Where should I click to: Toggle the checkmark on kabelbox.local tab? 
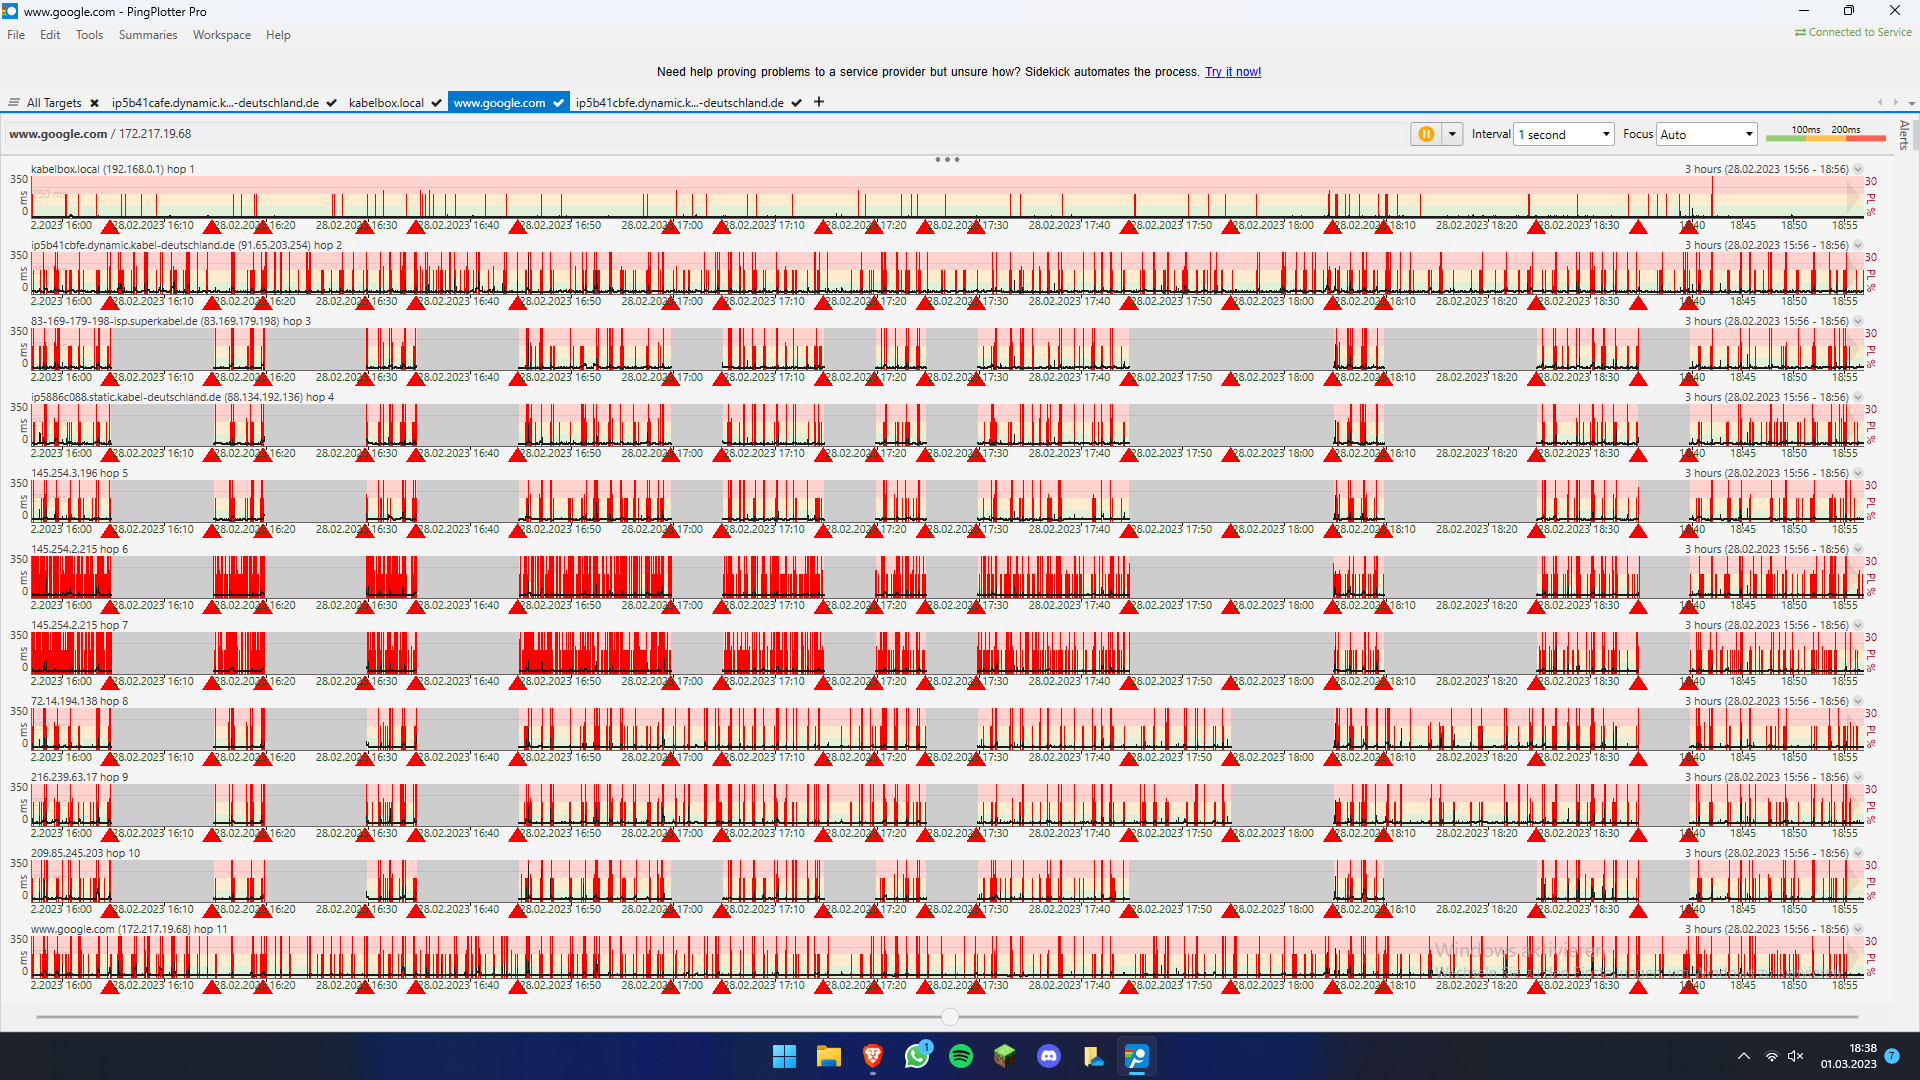pyautogui.click(x=437, y=103)
